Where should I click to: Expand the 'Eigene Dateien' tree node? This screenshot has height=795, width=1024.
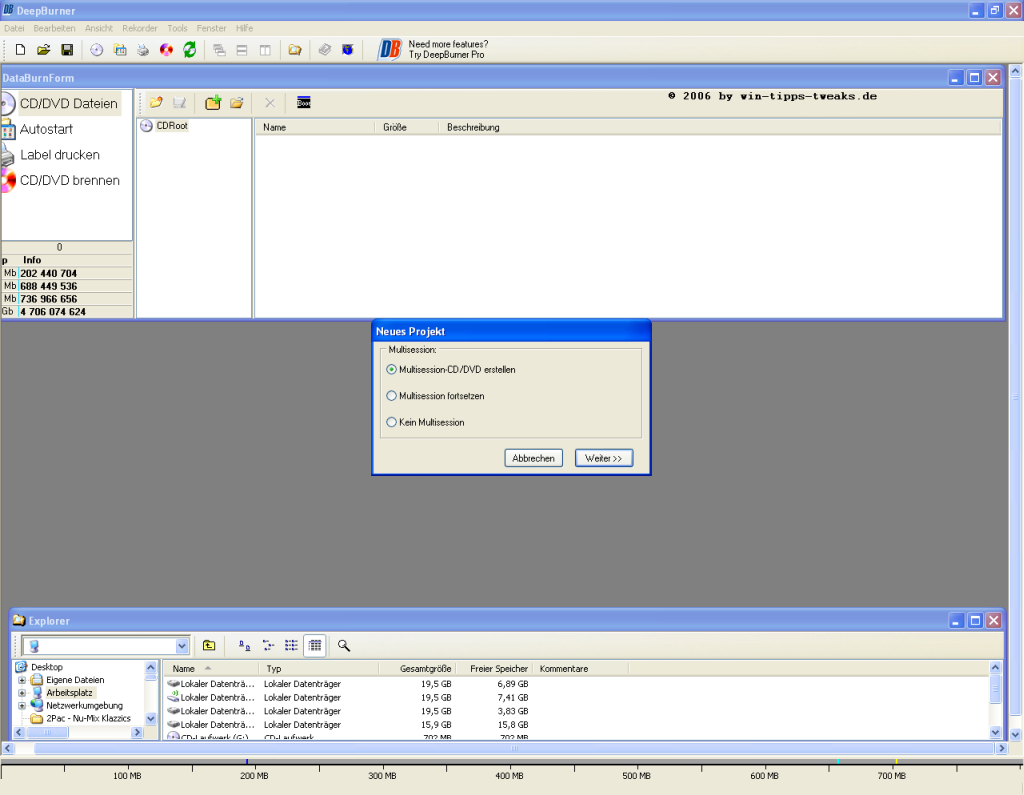point(22,680)
